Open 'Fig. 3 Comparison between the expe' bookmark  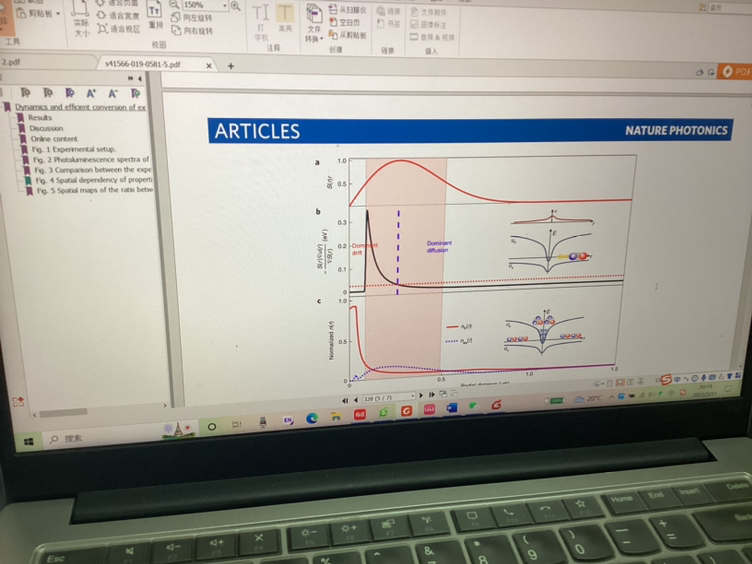tap(93, 170)
